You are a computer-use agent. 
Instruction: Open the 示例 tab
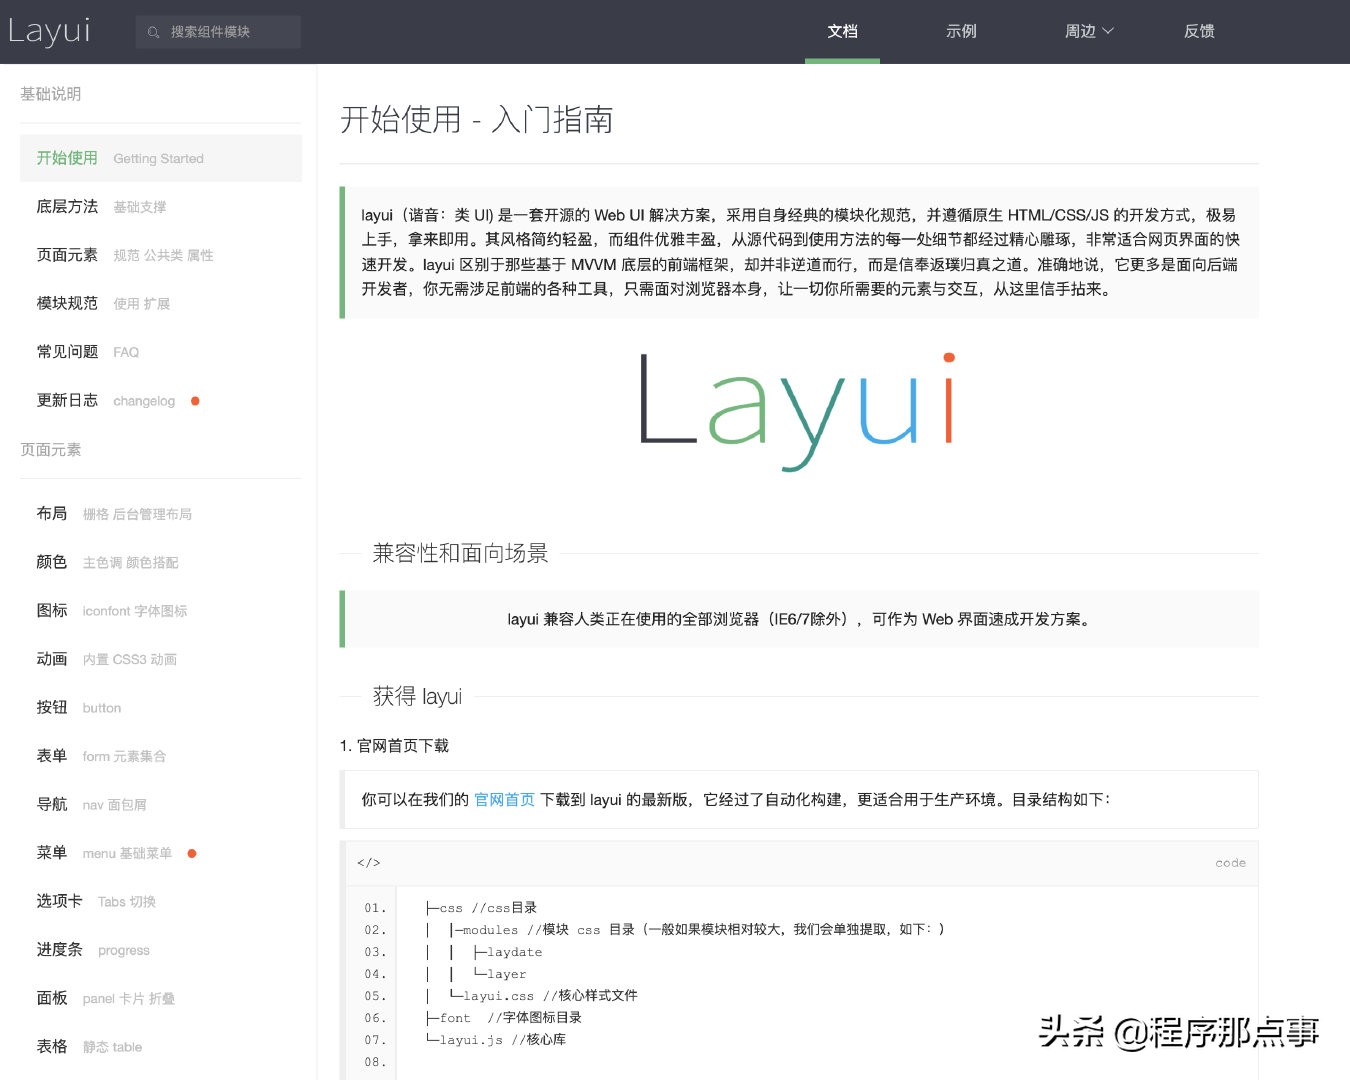pyautogui.click(x=961, y=32)
